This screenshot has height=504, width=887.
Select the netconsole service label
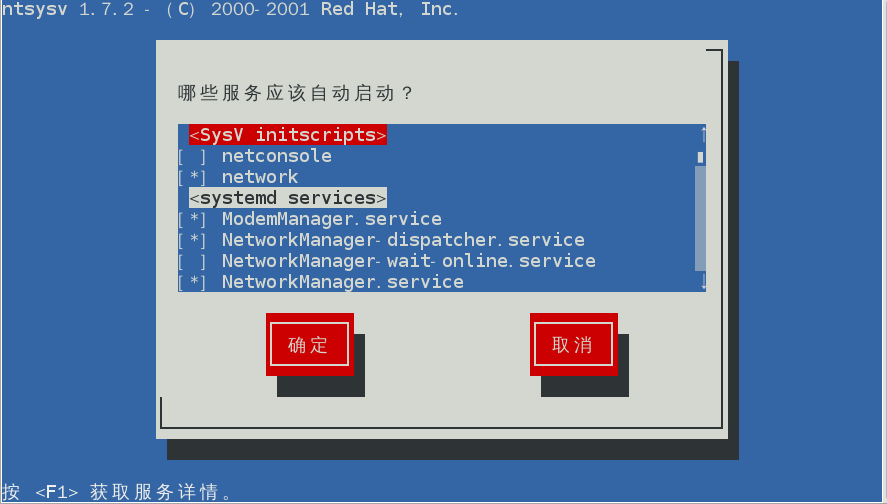click(x=277, y=156)
